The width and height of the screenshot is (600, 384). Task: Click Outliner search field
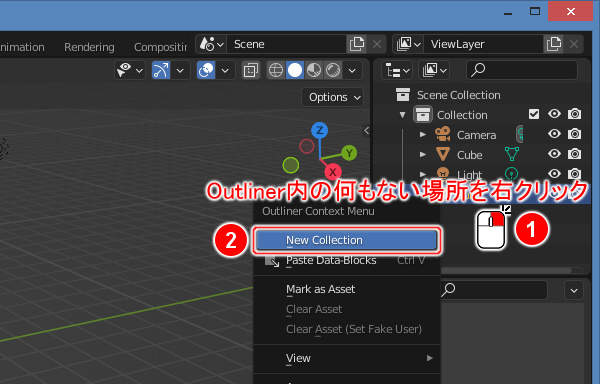522,70
